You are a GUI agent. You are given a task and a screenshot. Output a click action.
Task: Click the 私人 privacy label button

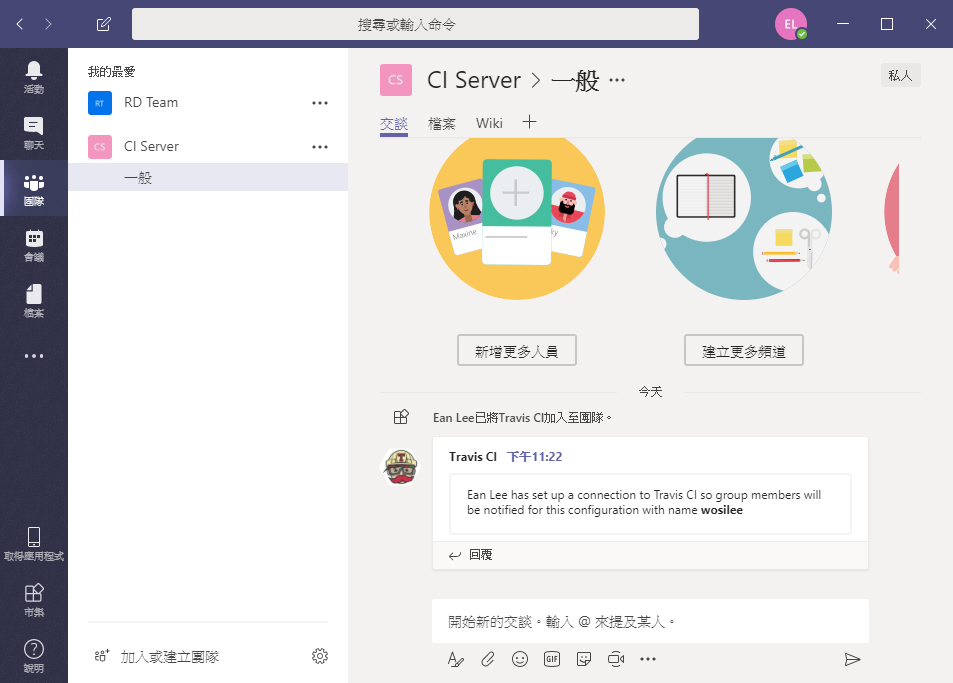click(x=901, y=75)
